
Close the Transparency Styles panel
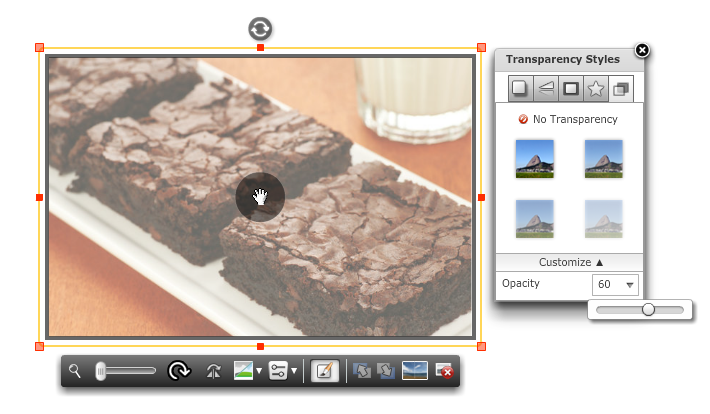[x=642, y=50]
